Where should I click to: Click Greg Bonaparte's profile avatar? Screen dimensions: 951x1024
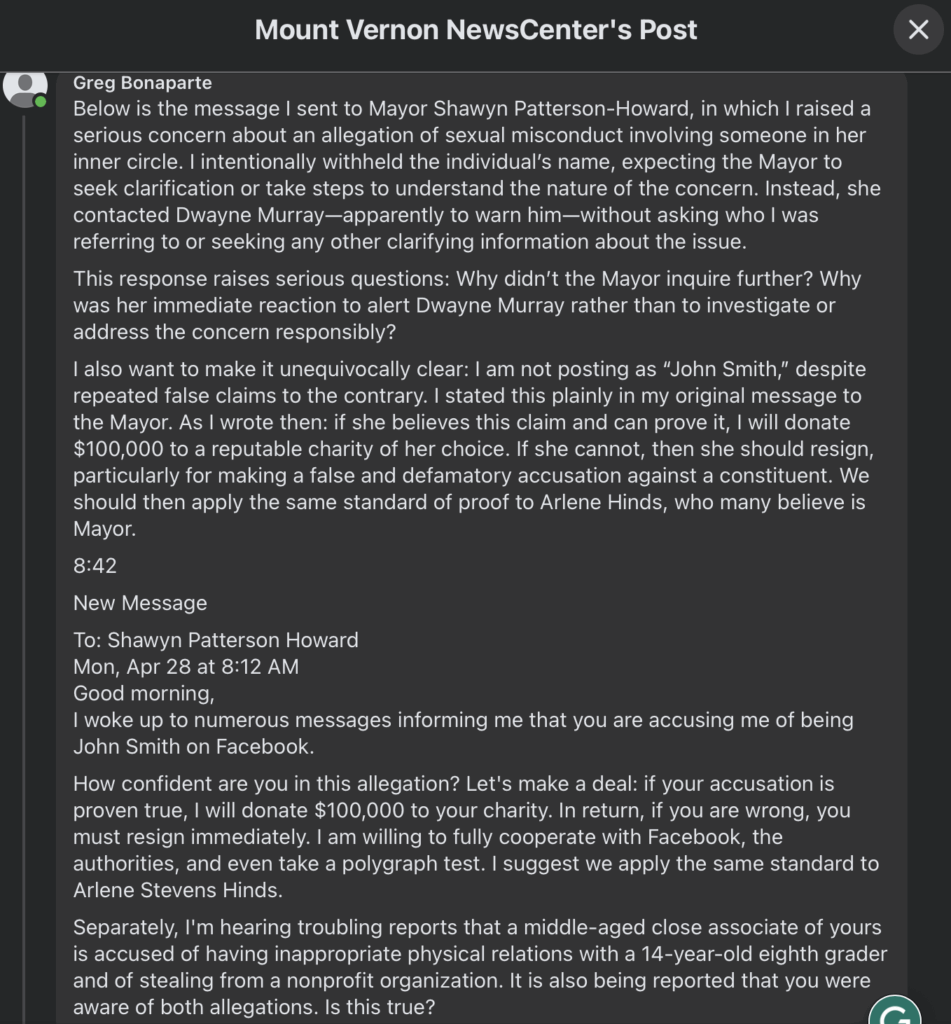pyautogui.click(x=25, y=86)
